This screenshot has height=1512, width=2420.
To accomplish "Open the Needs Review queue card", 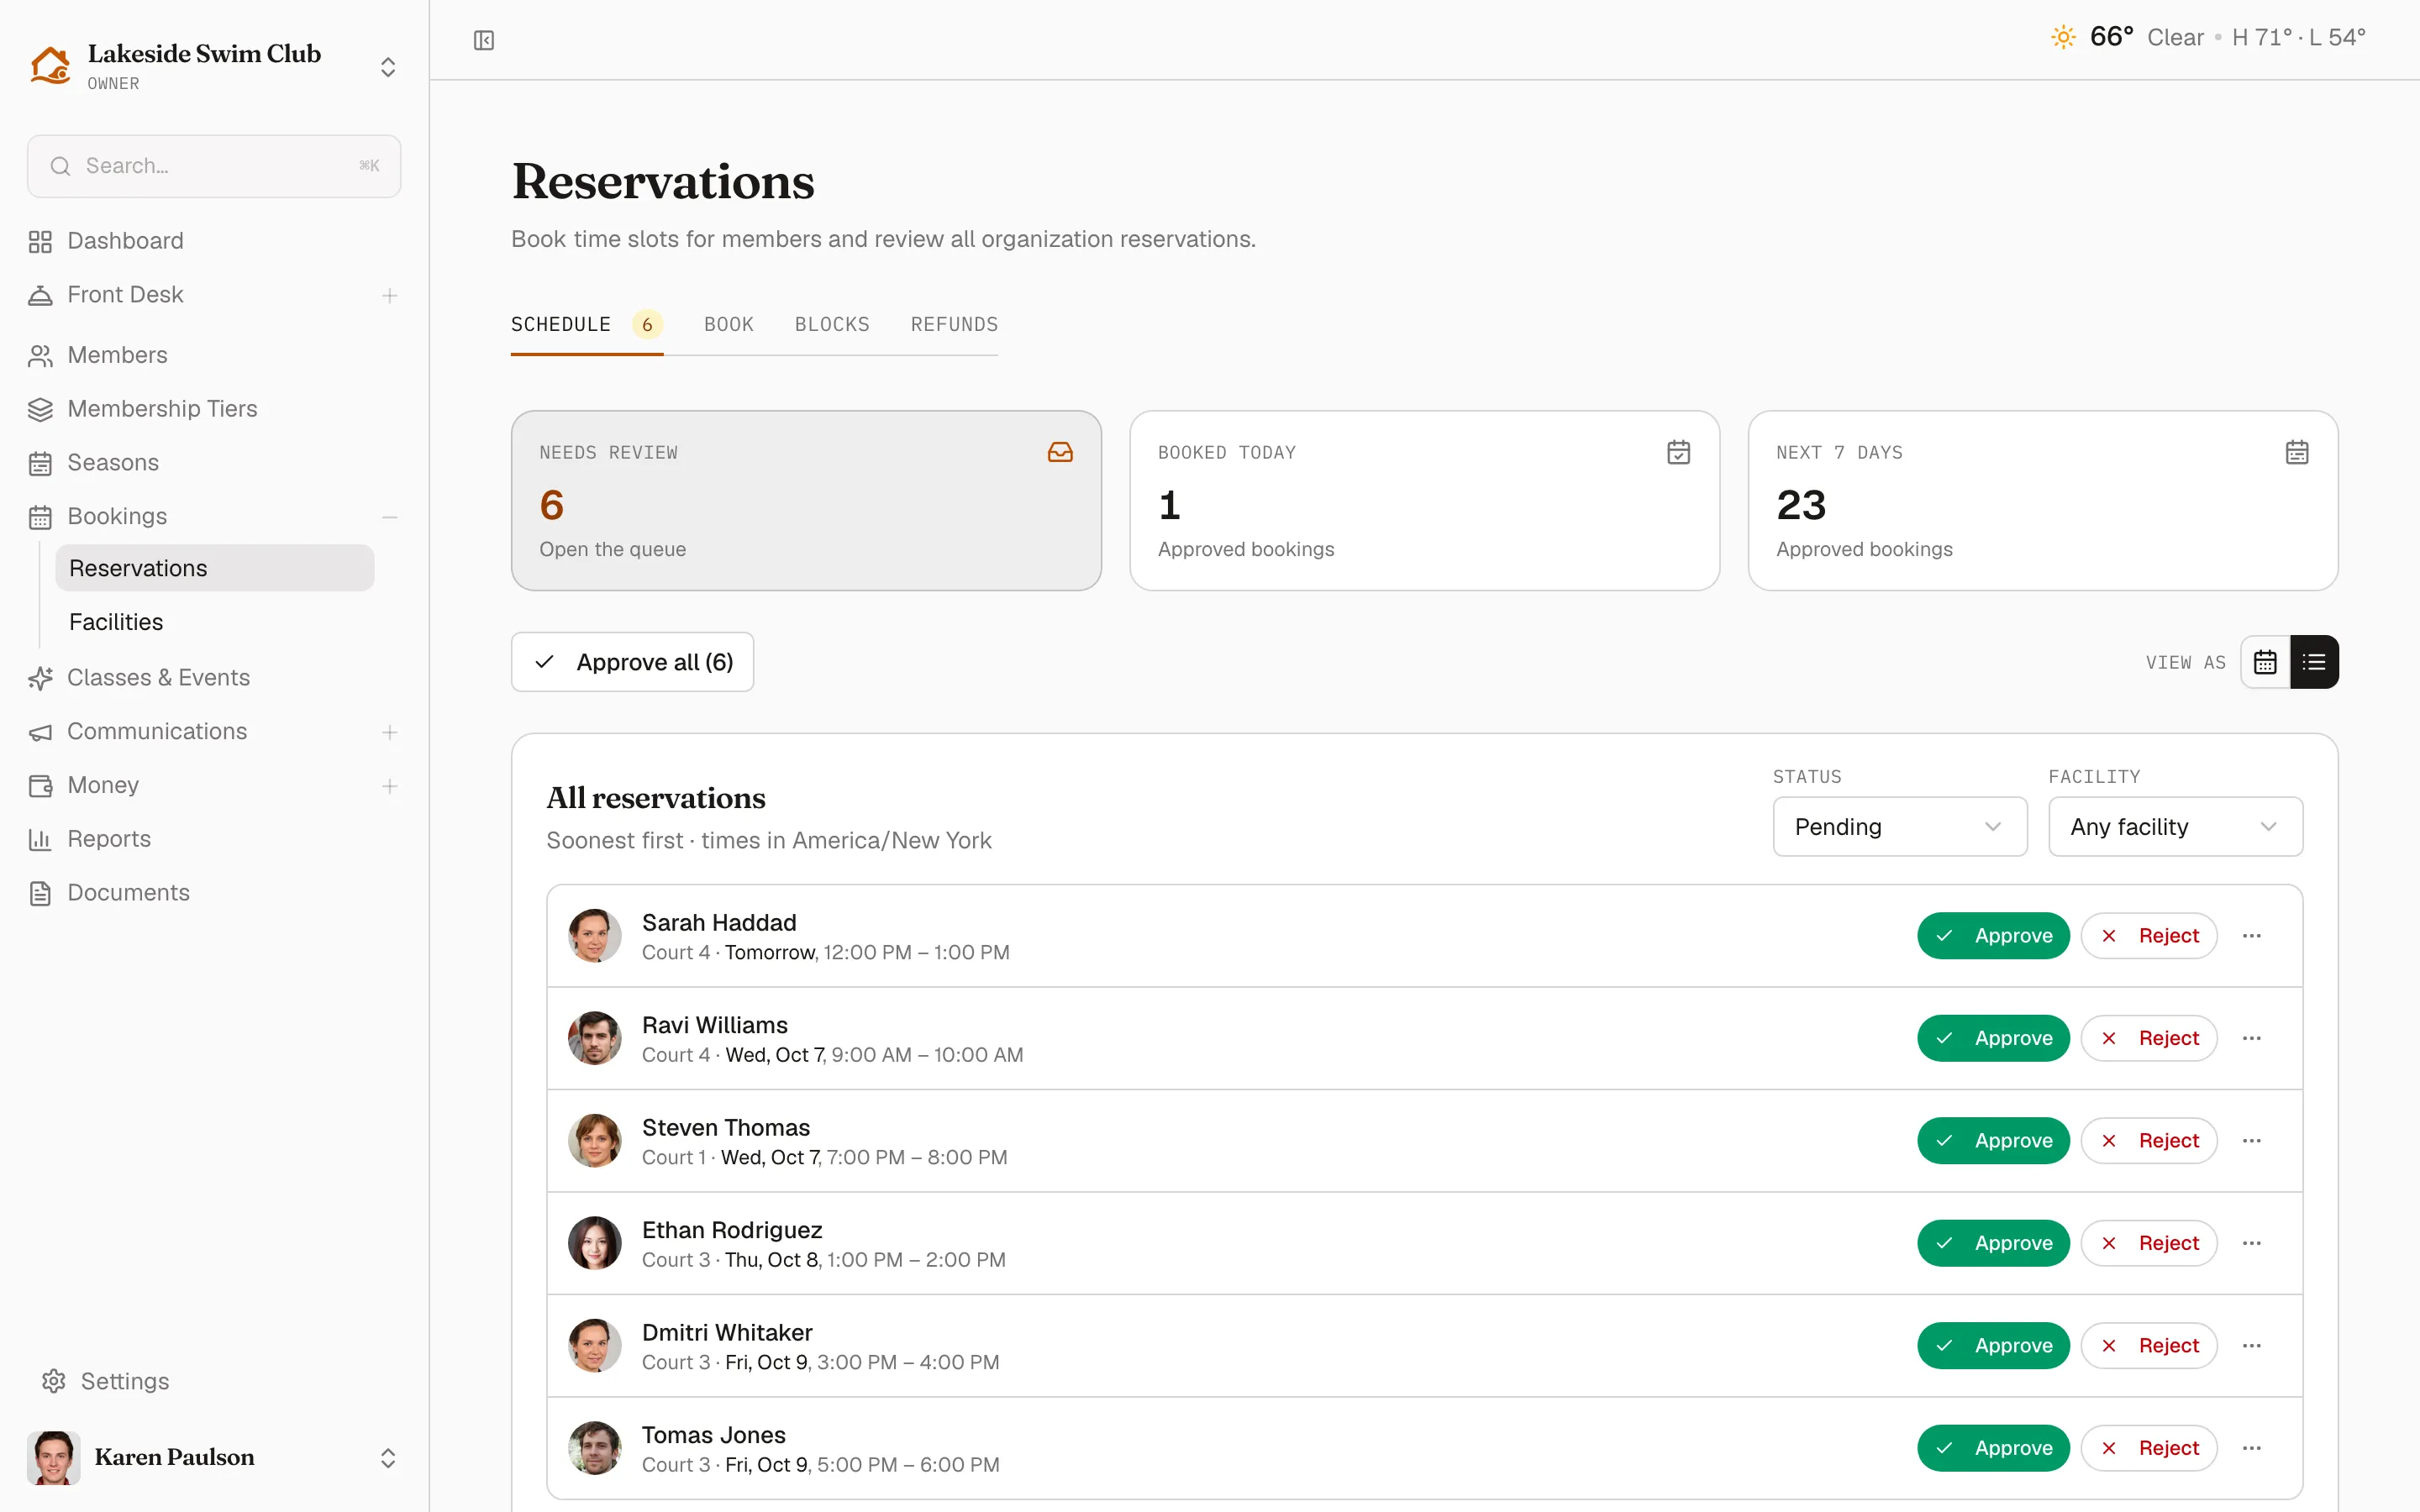I will click(x=806, y=500).
